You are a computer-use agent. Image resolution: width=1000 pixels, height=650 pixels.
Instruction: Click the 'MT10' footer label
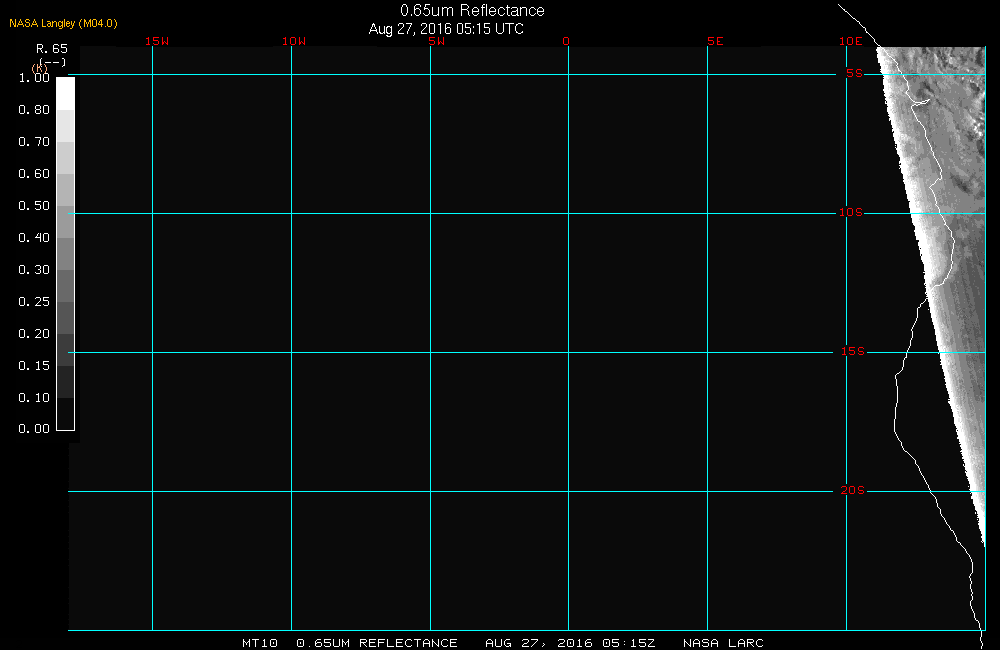point(260,643)
